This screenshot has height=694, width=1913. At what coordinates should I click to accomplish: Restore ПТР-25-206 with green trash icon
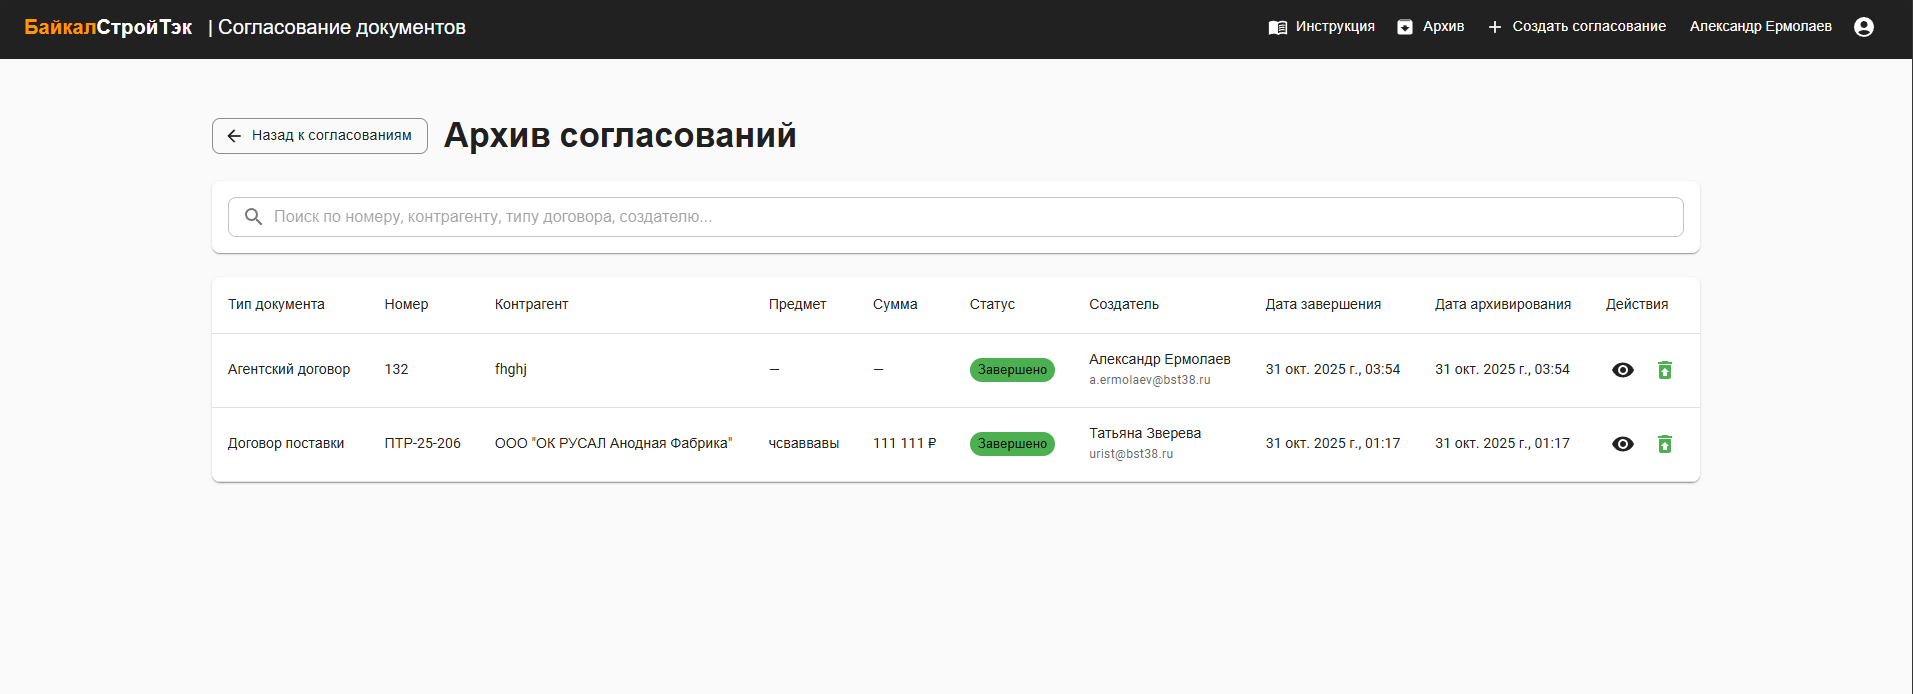pos(1665,444)
